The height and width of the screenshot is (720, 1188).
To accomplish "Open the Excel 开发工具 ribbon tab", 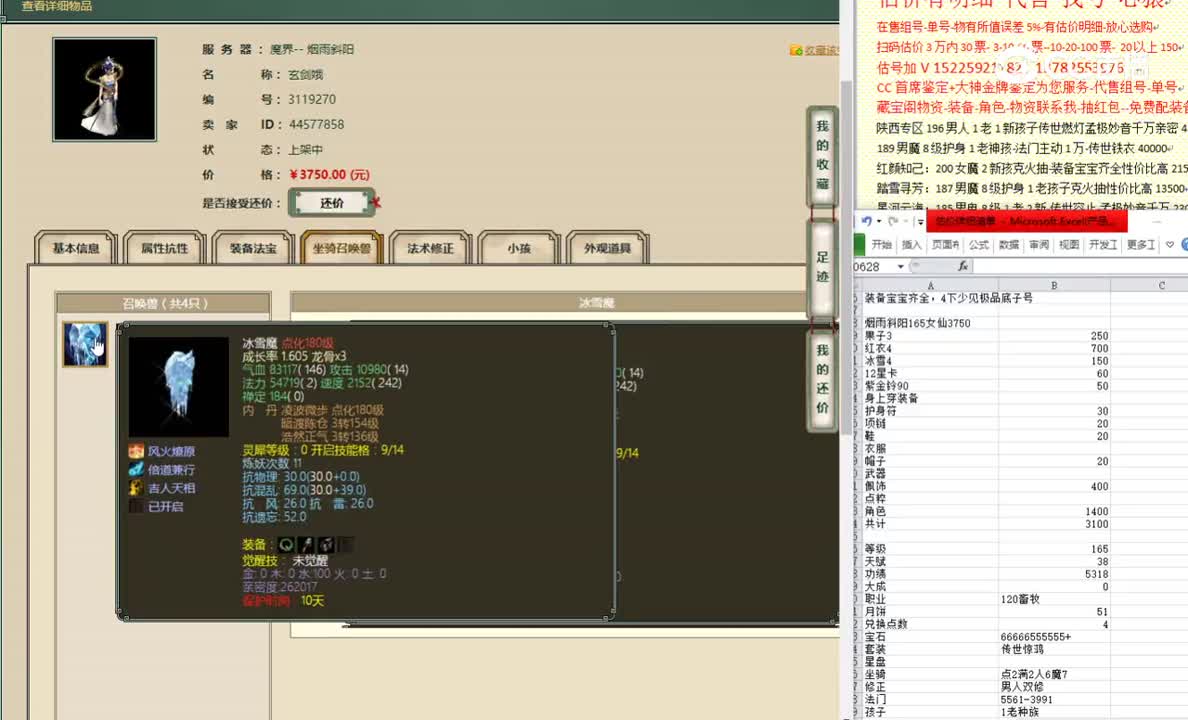I will 1103,245.
